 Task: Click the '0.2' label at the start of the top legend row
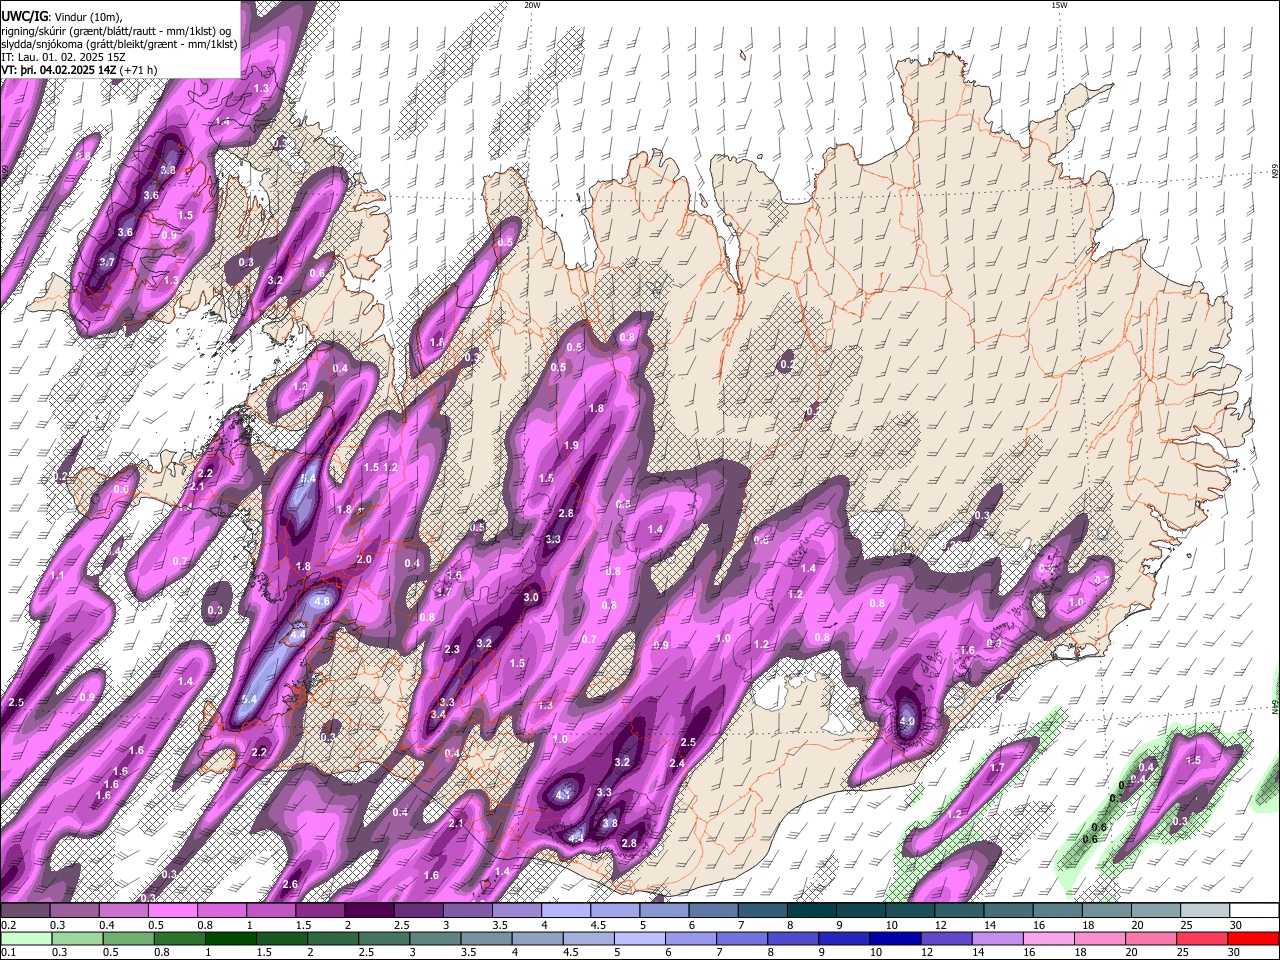click(x=8, y=925)
